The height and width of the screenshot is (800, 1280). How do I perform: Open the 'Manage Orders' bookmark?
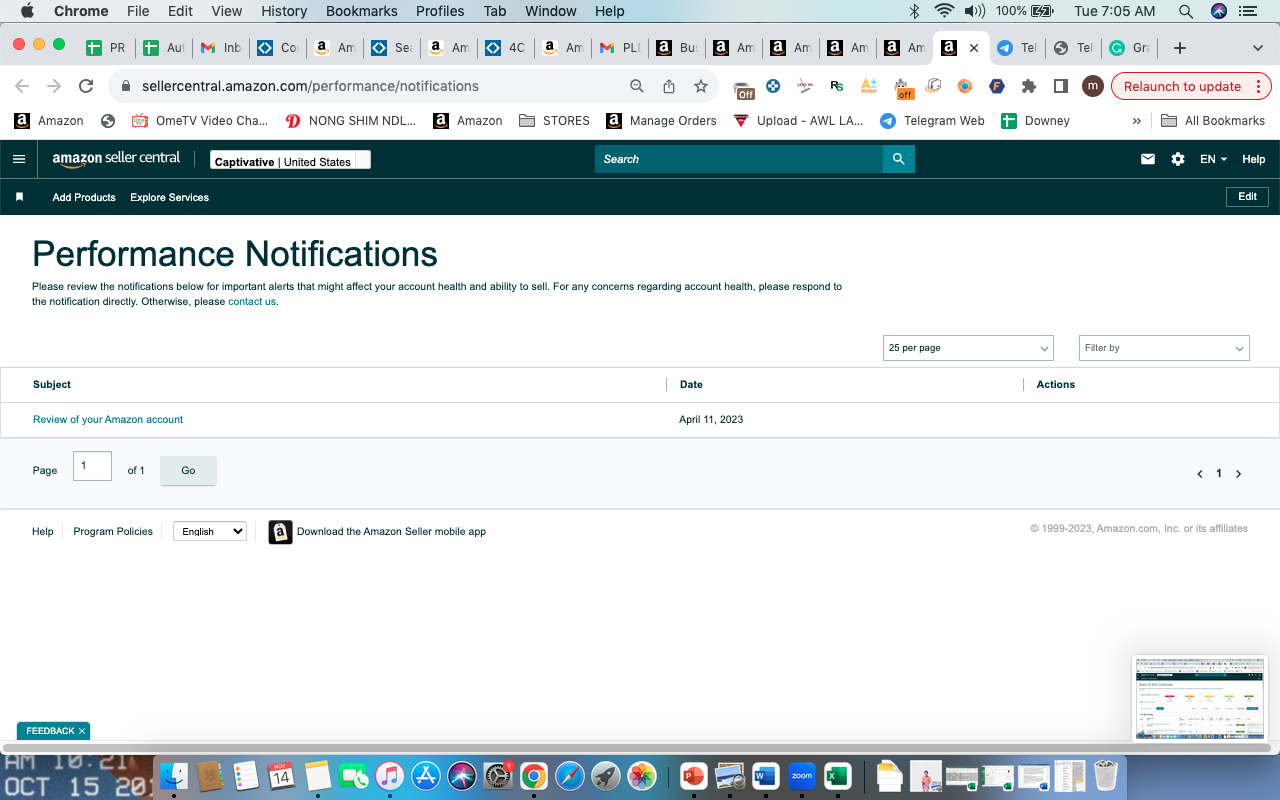pyautogui.click(x=662, y=121)
